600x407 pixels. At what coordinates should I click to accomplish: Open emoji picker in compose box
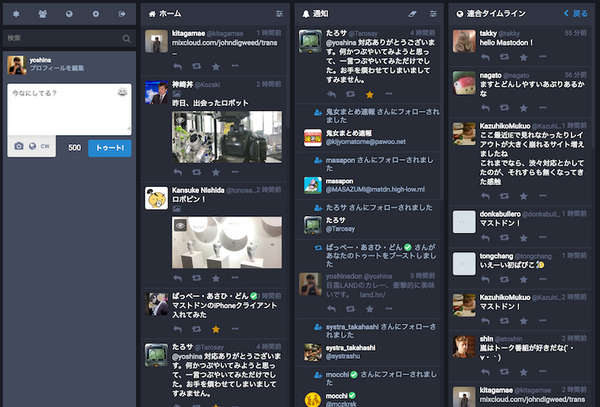tap(122, 92)
